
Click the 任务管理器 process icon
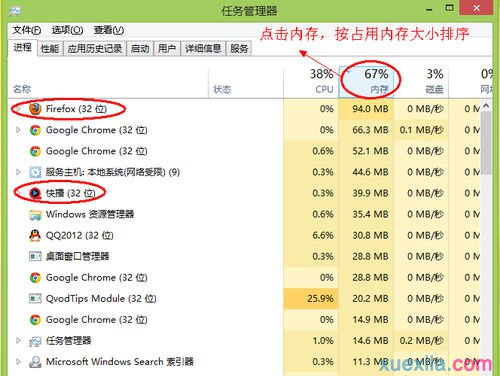(35, 341)
